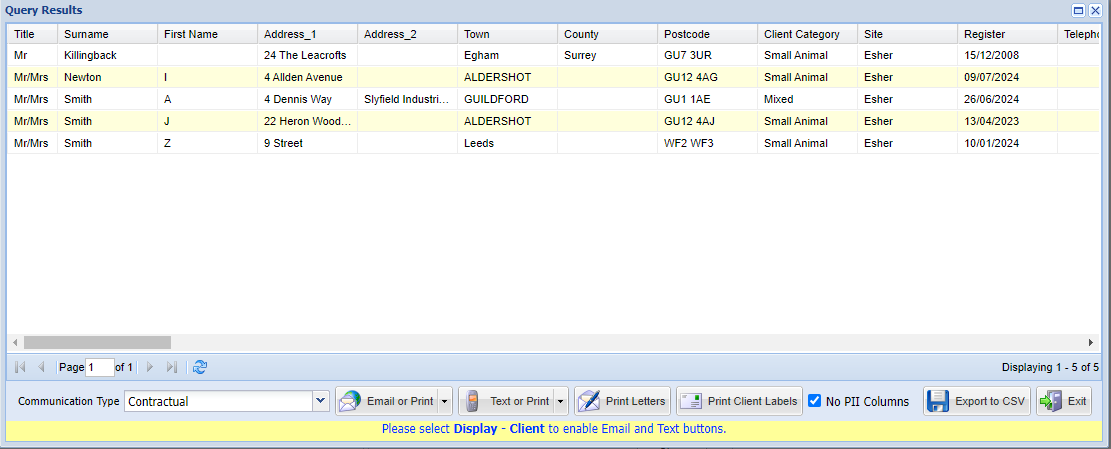
Task: Select register date 26/06/2024
Action: pos(1007,99)
